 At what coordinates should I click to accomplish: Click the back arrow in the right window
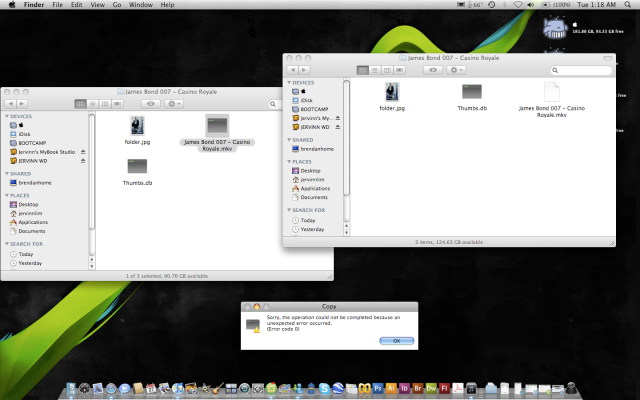point(290,70)
